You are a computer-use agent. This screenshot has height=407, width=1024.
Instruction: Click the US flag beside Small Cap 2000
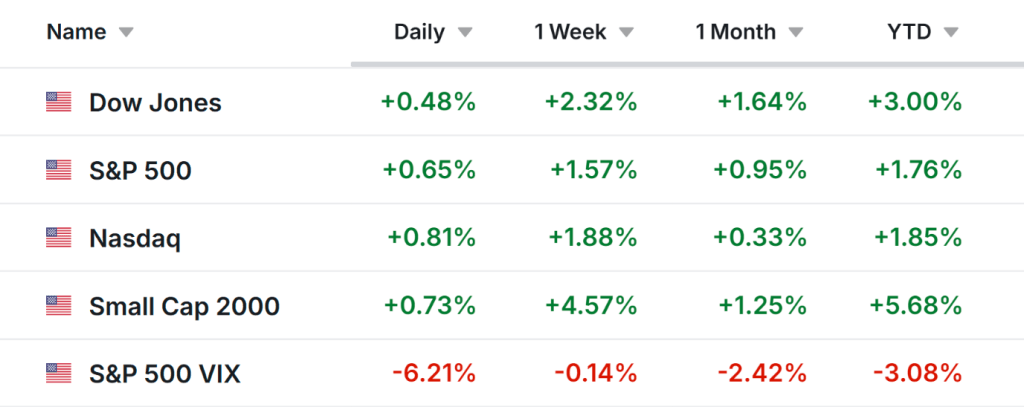click(59, 306)
